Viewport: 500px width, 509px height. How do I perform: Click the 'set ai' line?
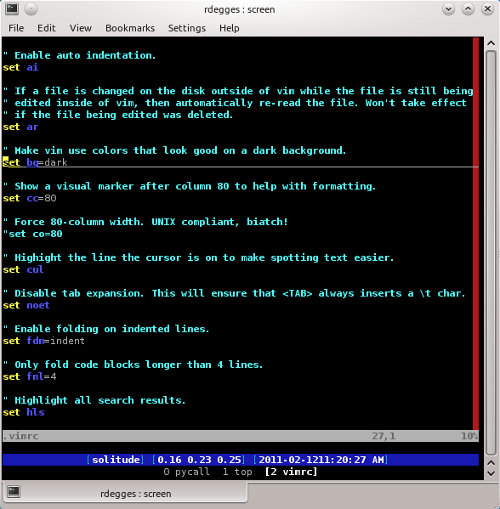tap(21, 67)
